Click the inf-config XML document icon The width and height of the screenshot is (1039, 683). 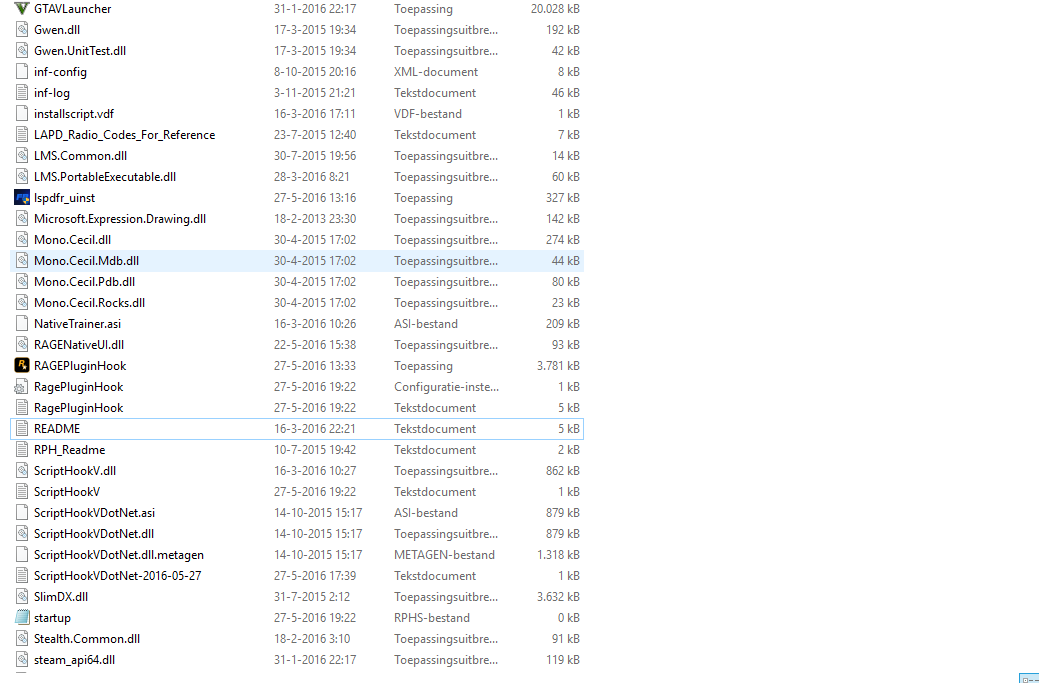click(22, 72)
